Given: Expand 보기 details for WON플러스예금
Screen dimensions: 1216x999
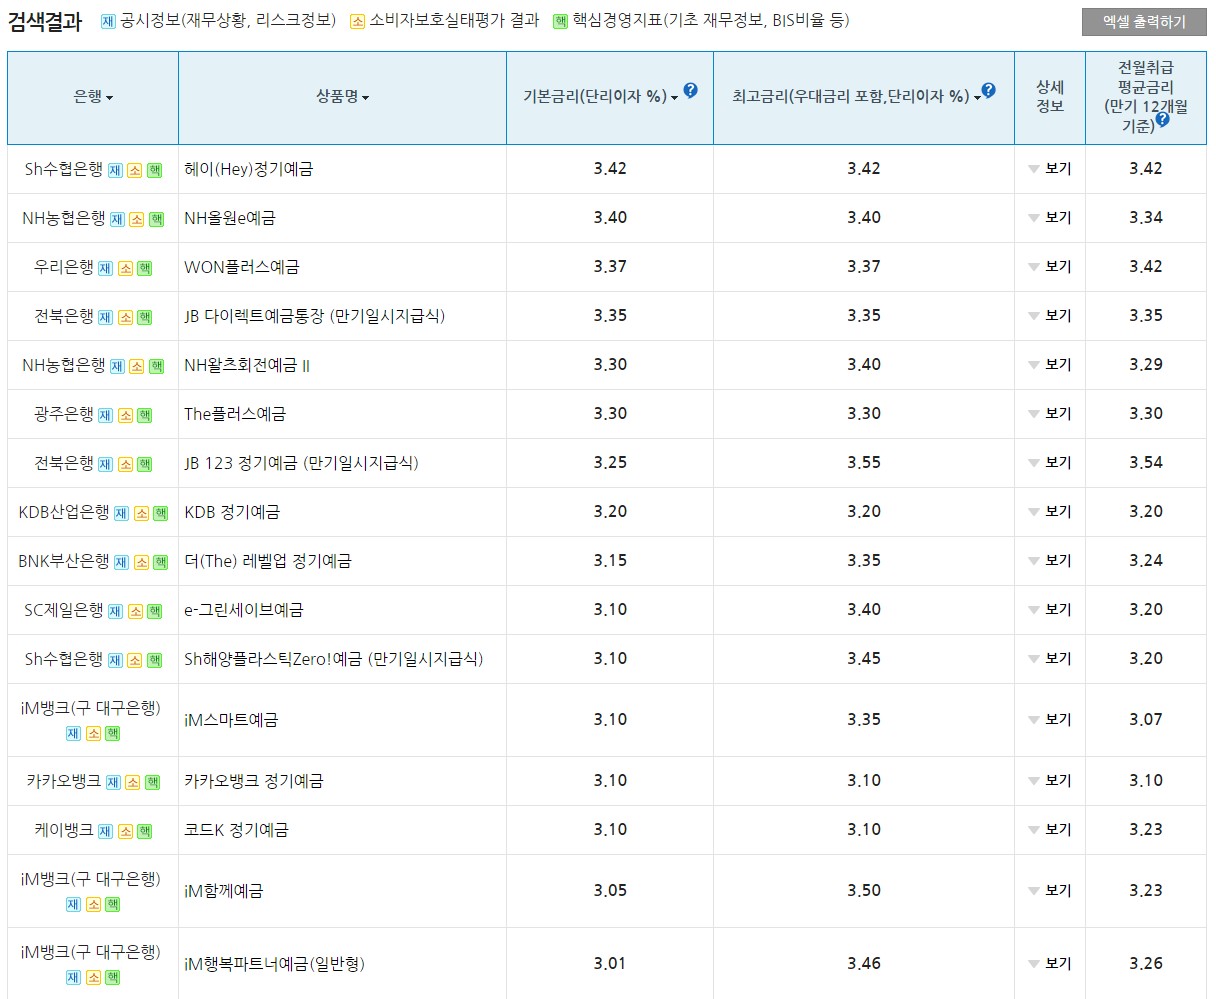Looking at the screenshot, I should 1050,267.
